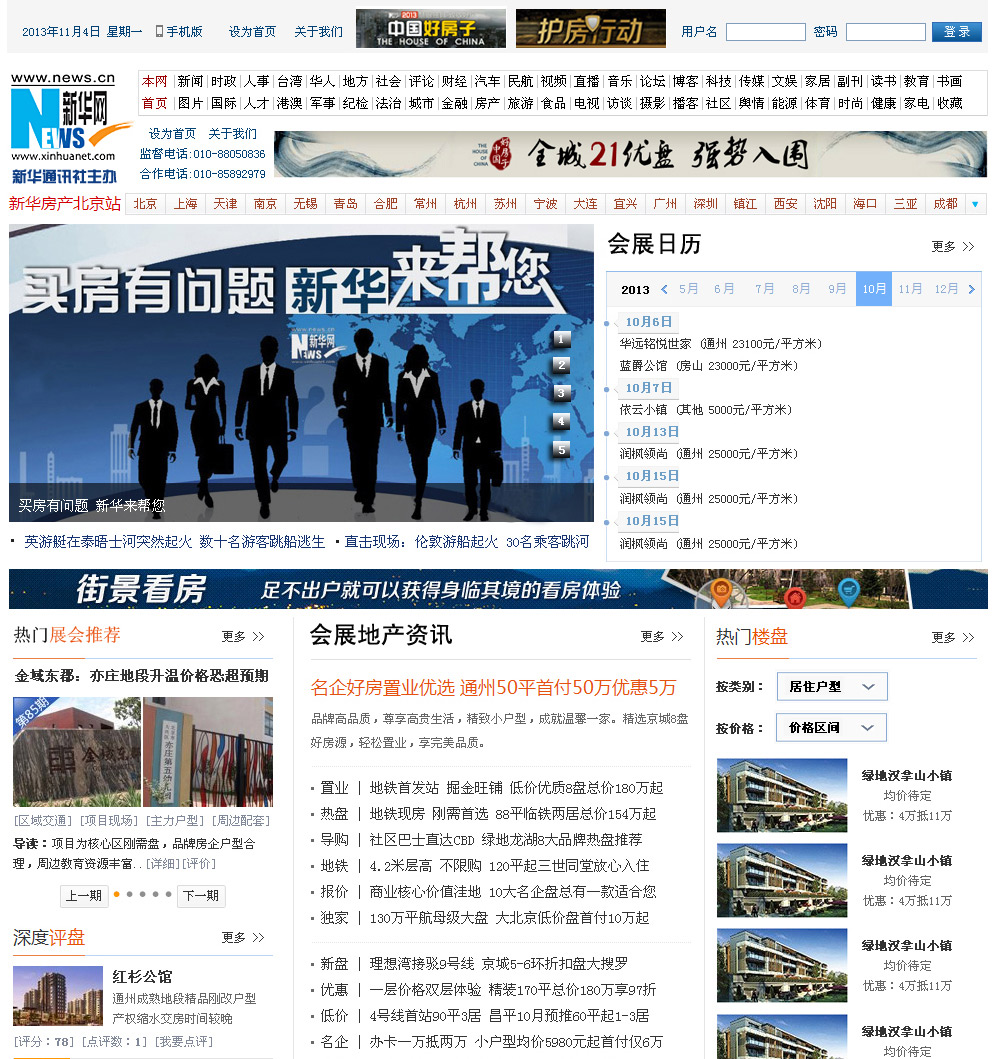Open the mobile version phone icon

tap(159, 32)
